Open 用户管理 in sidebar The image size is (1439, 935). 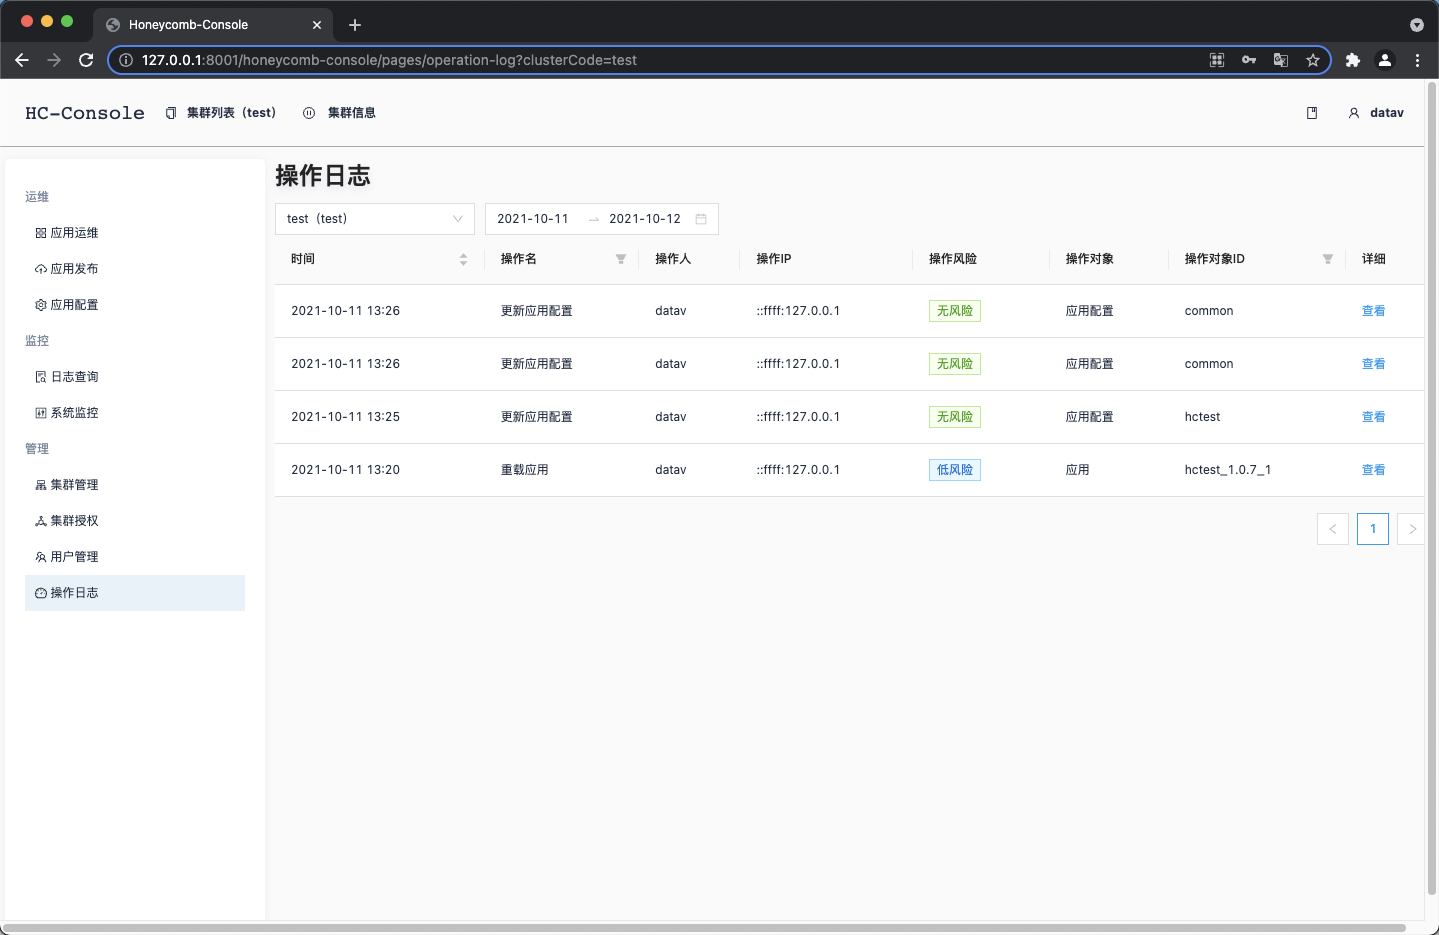click(x=135, y=557)
